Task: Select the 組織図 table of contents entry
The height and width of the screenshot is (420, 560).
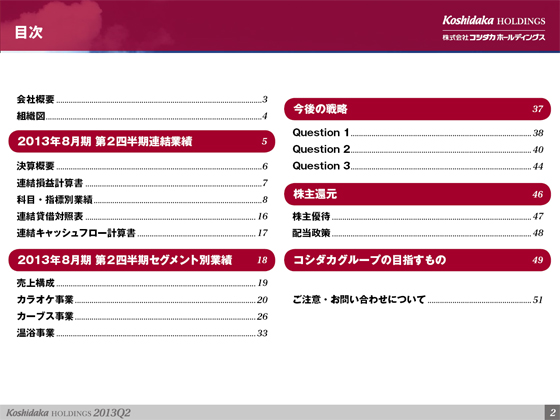Action: pos(142,116)
